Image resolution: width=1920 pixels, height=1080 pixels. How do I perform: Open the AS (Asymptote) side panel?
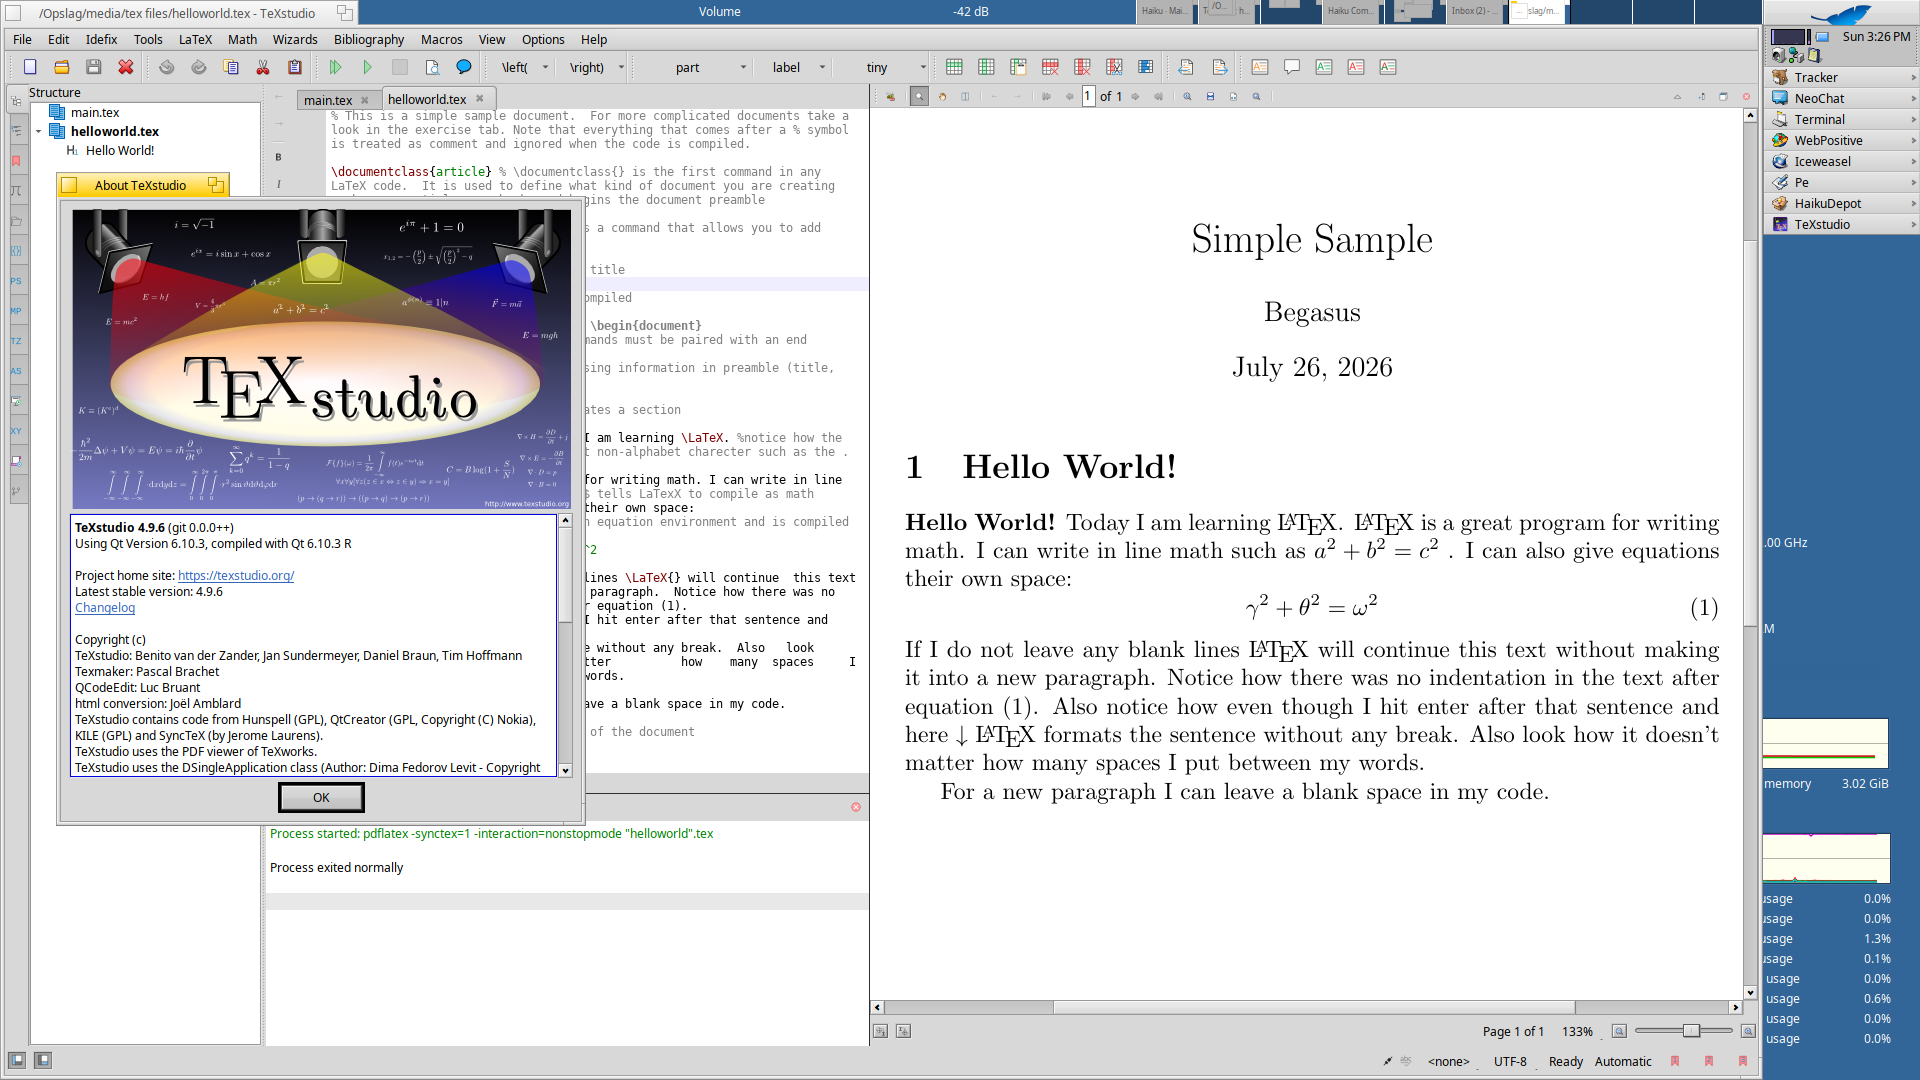(x=16, y=371)
